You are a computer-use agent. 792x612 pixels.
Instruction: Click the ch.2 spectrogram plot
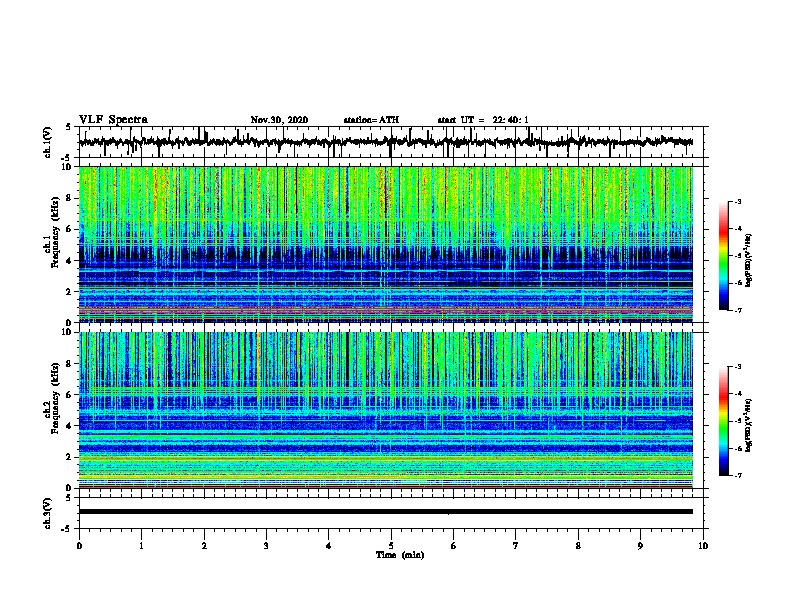[x=386, y=410]
